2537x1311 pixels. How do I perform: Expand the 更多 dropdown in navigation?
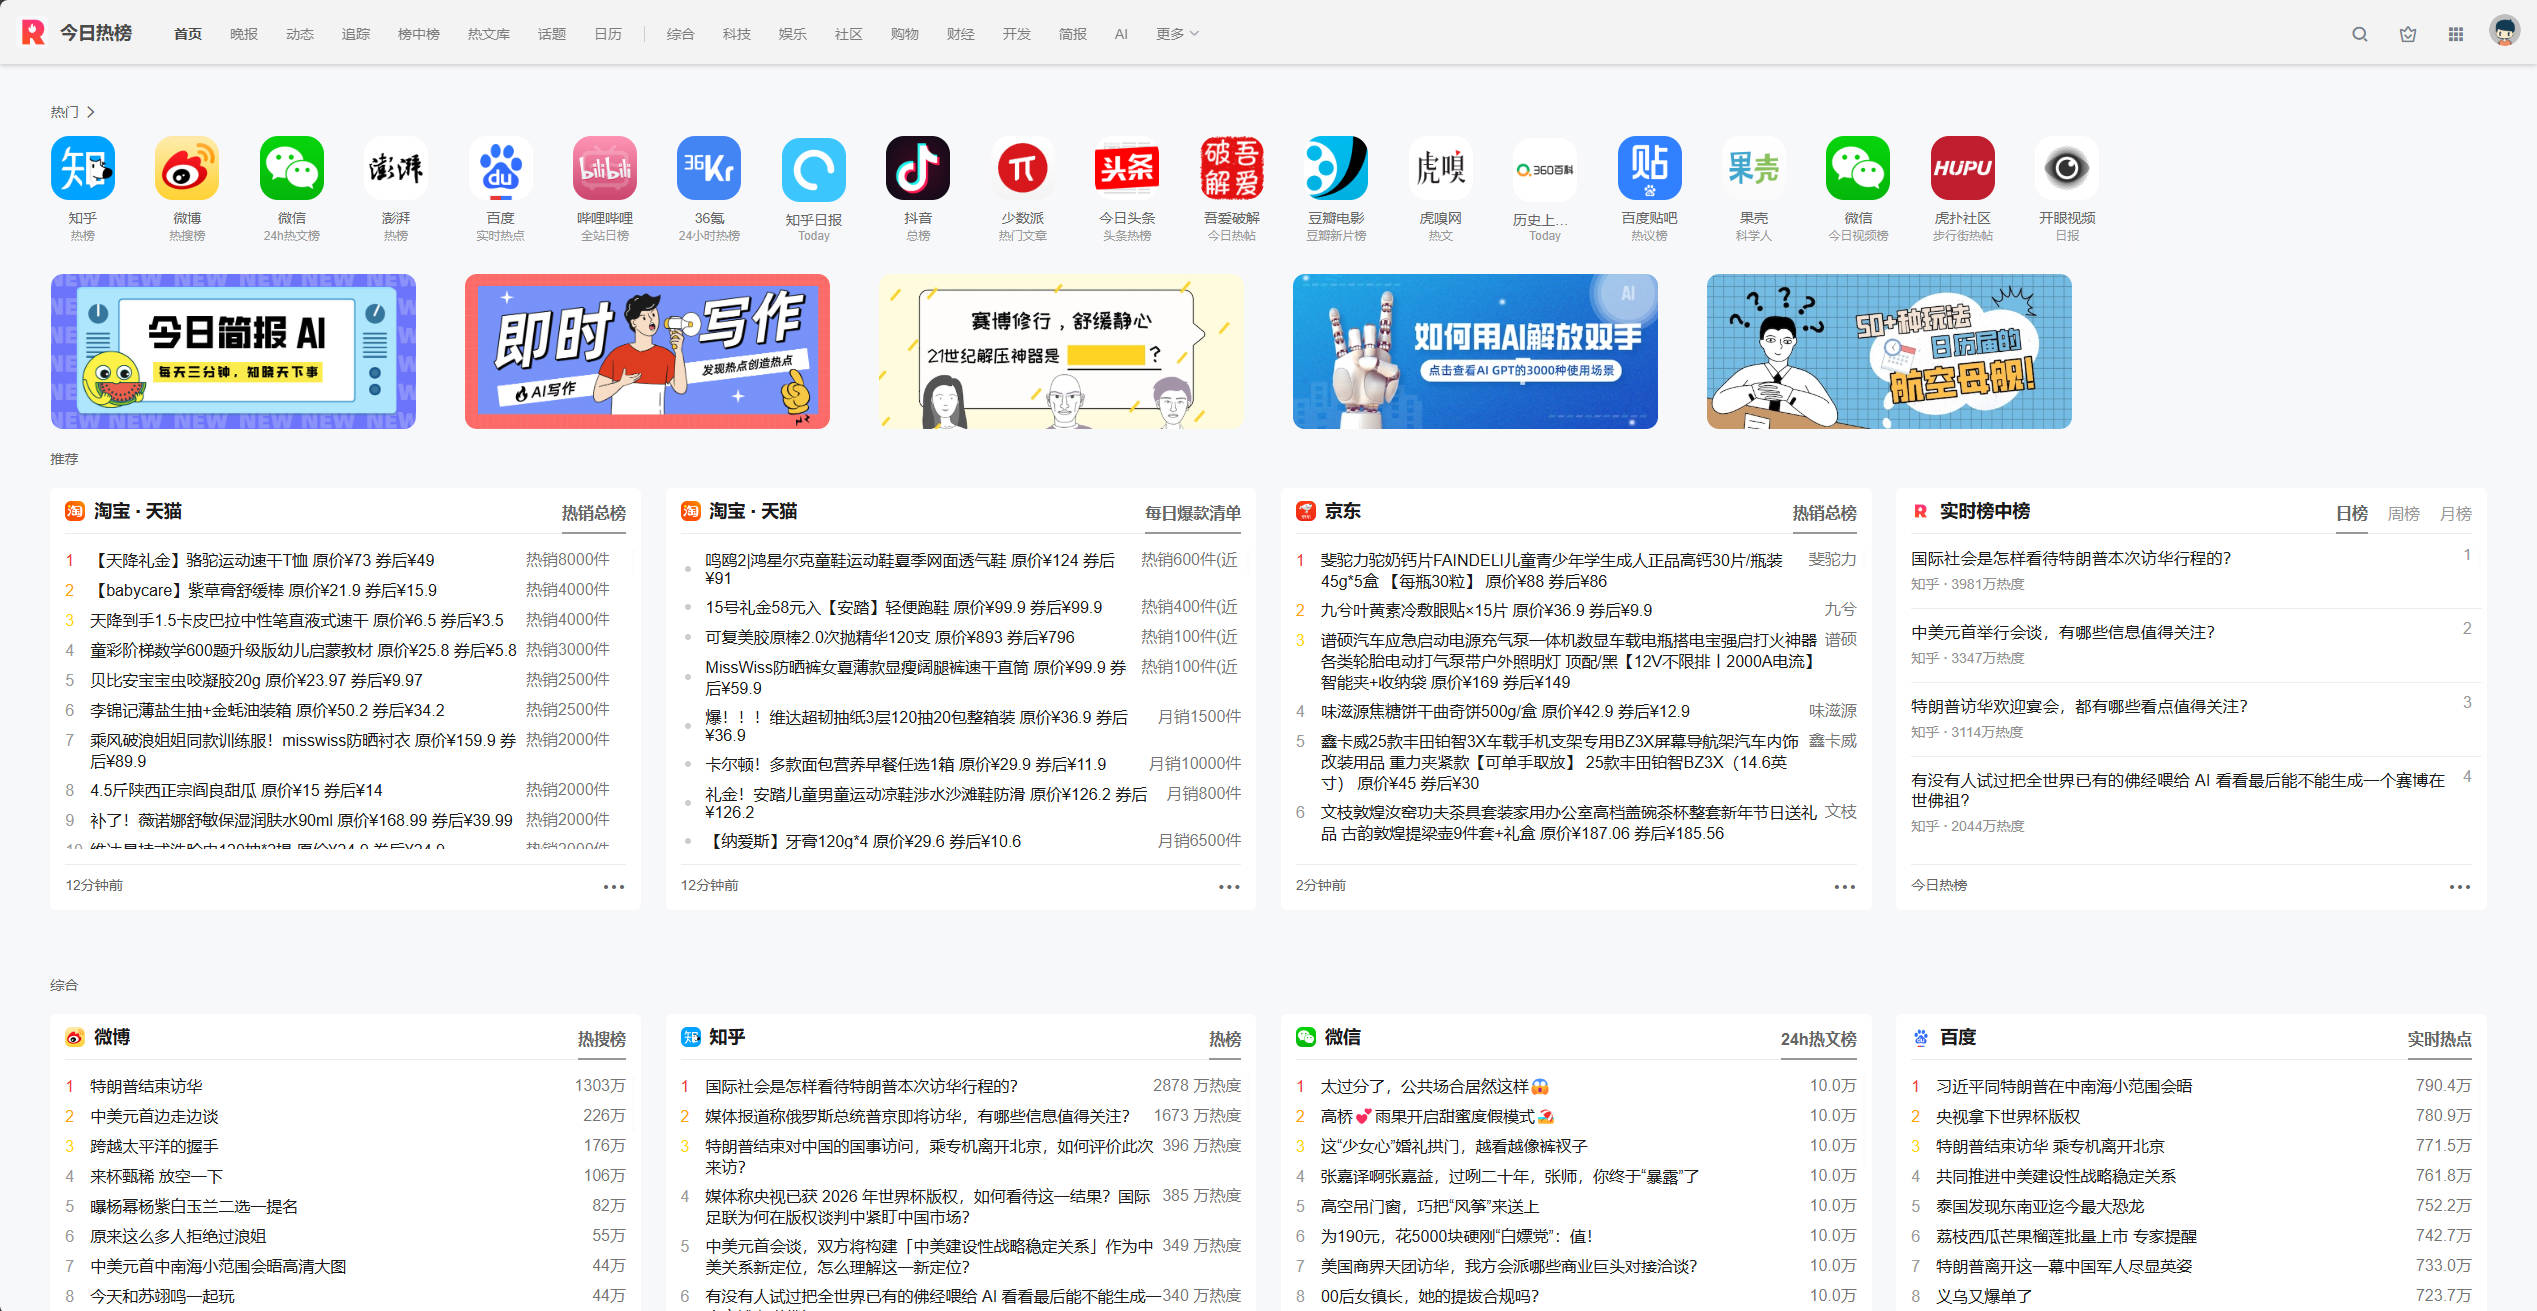click(x=1177, y=34)
